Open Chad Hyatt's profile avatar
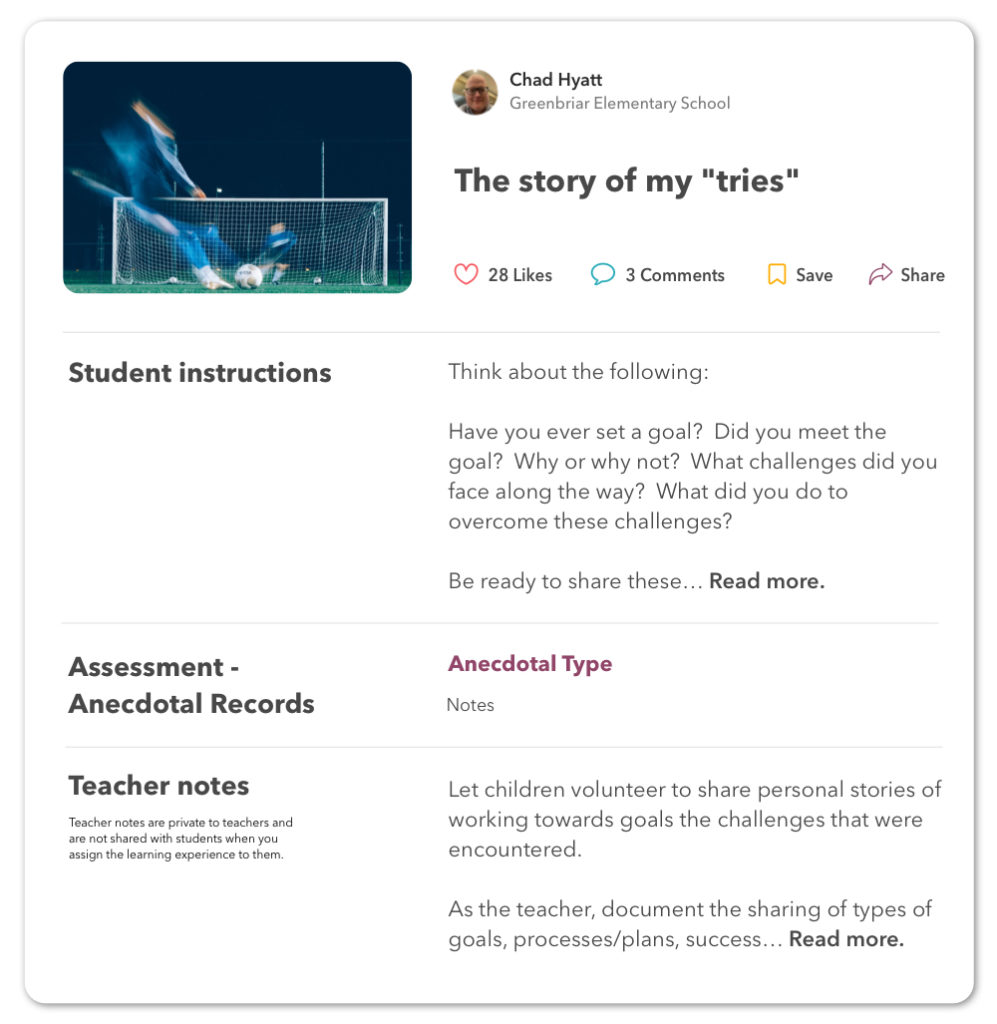The image size is (997, 1024). (474, 92)
